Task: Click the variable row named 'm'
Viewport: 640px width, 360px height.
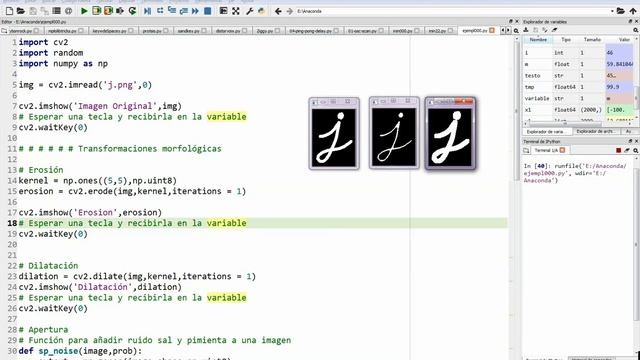Action: [578, 64]
